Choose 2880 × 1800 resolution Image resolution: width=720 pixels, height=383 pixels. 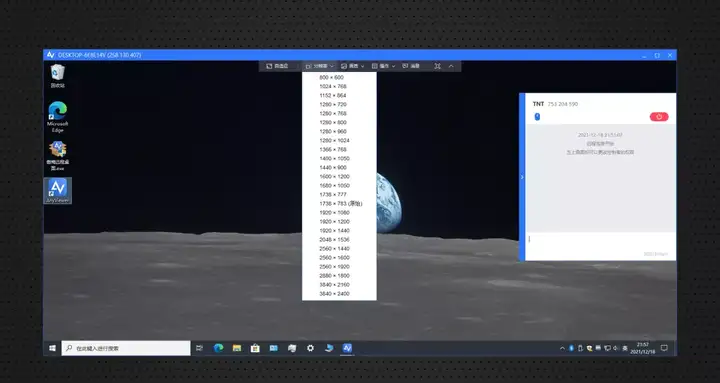pyautogui.click(x=339, y=276)
